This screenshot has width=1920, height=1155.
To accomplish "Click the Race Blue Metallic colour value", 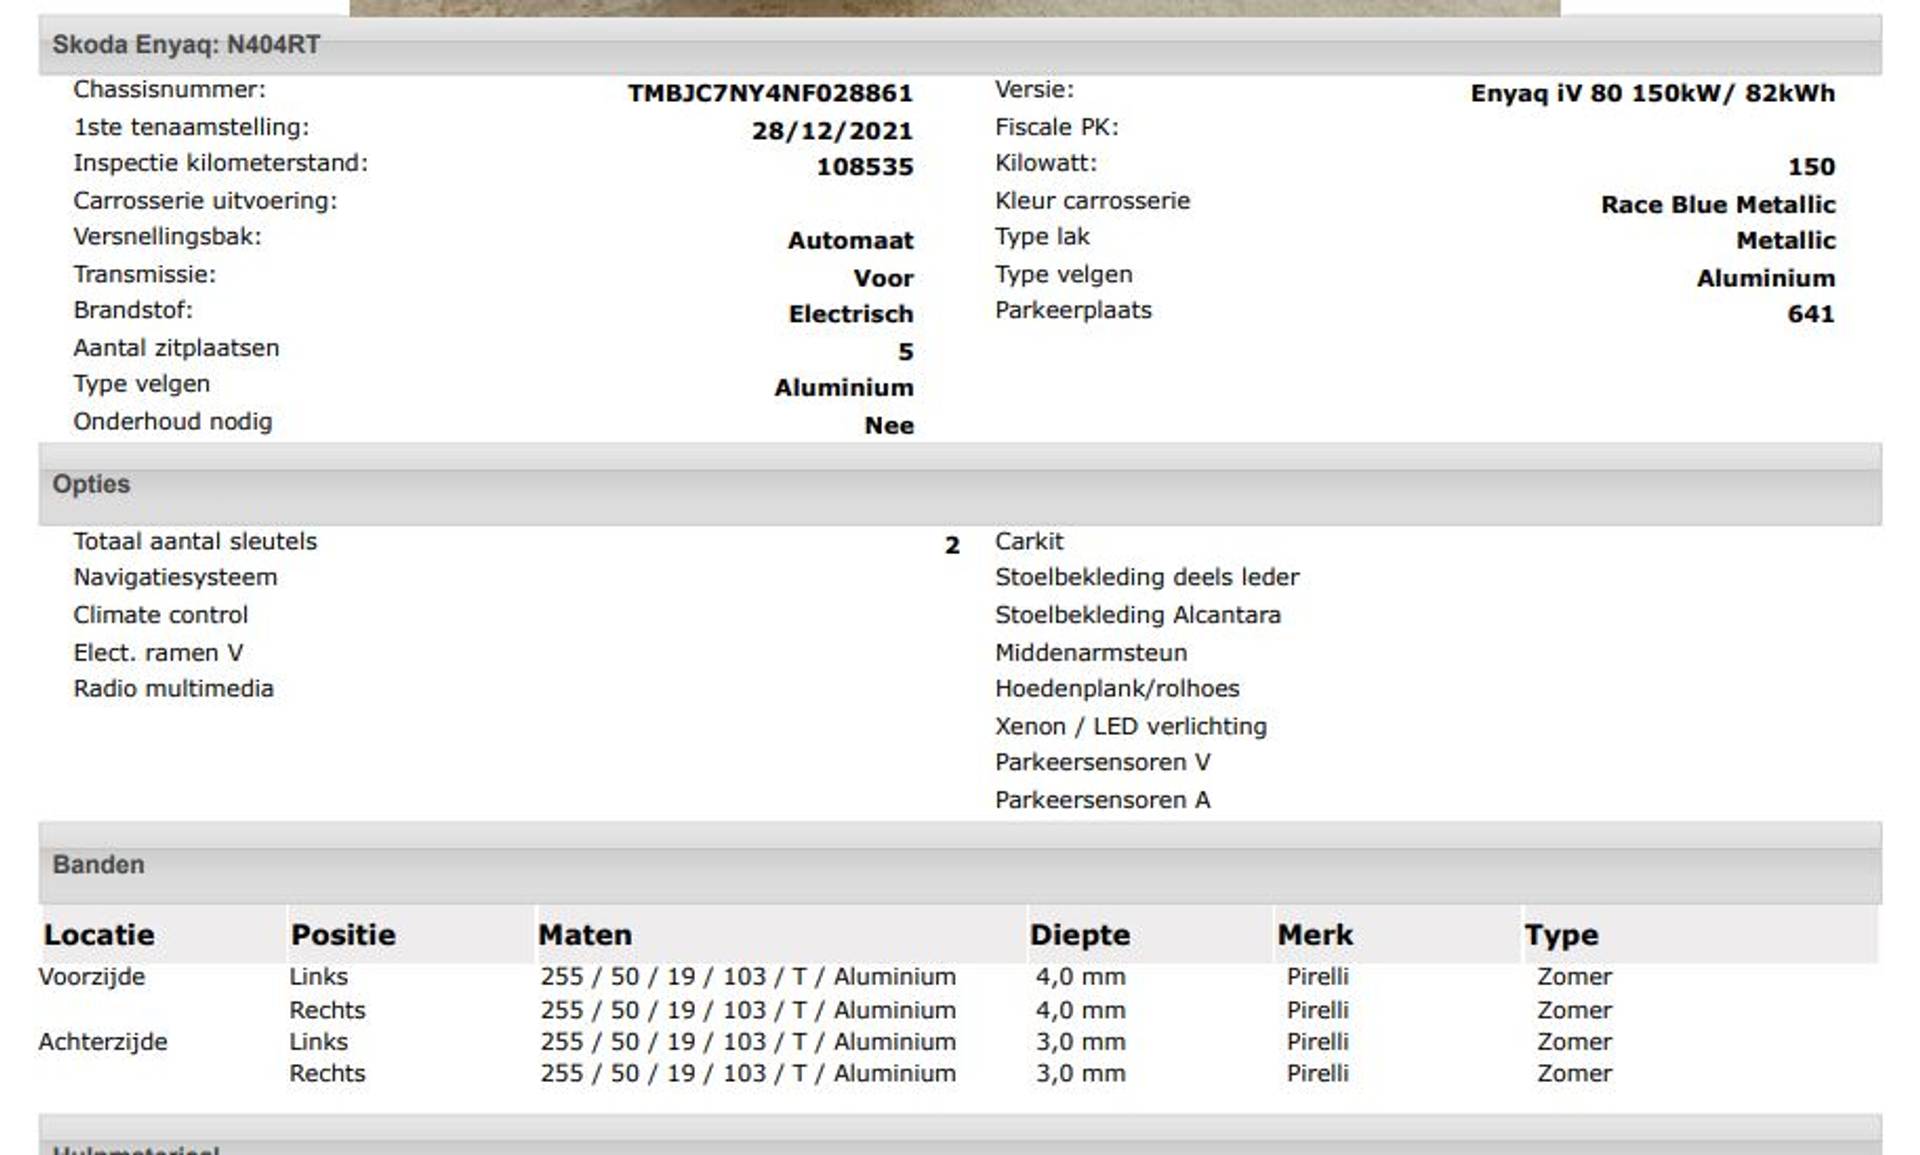I will point(1717,205).
